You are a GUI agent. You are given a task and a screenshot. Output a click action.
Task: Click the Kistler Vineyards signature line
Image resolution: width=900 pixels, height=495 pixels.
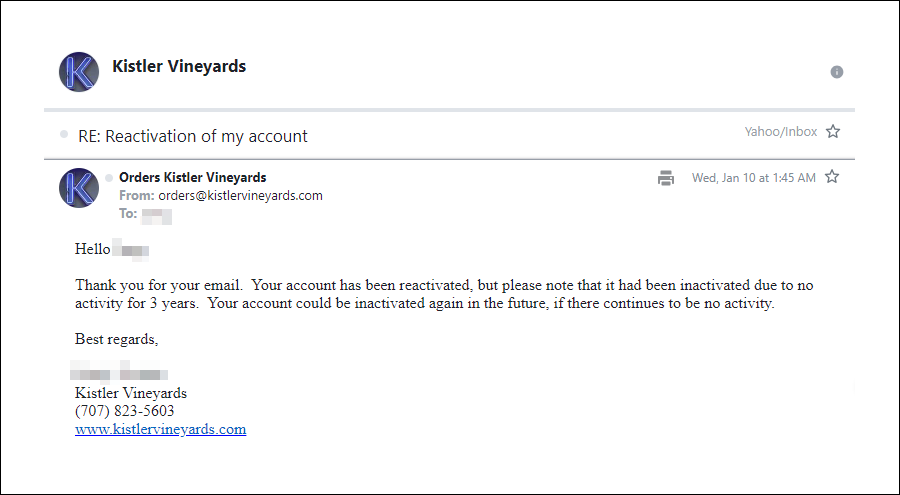(x=131, y=393)
